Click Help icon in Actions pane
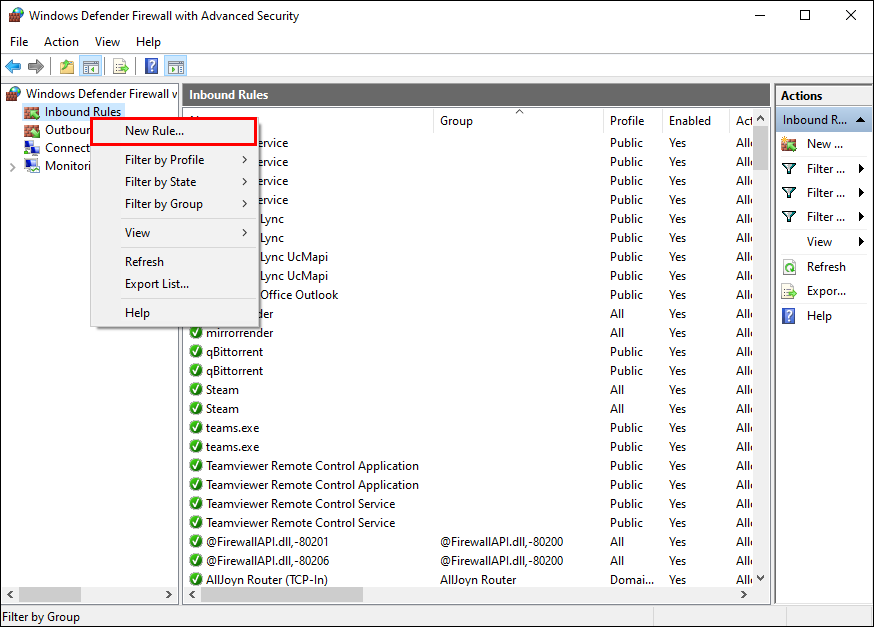Screen dimensions: 874x627 [x=789, y=316]
